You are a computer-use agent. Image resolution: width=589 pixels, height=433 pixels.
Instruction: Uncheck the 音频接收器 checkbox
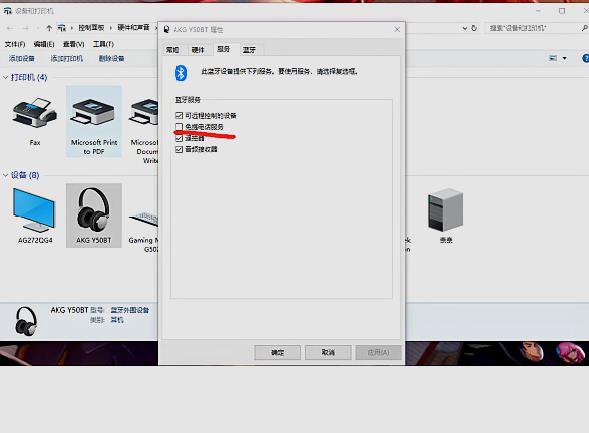coord(179,149)
